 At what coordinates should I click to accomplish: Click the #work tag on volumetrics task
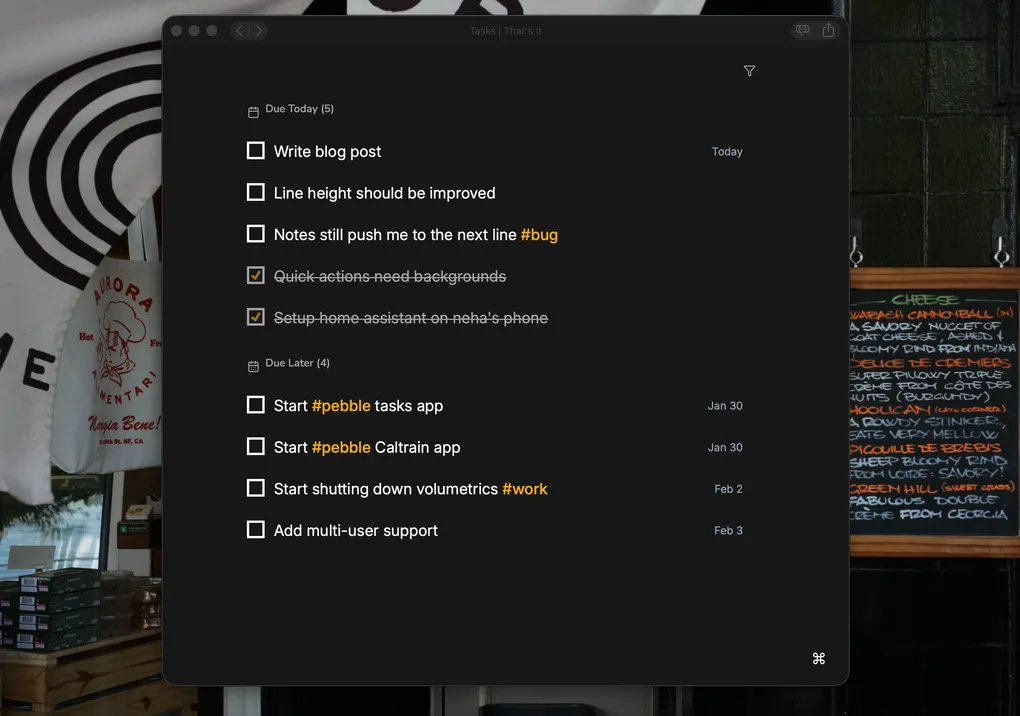pyautogui.click(x=524, y=489)
